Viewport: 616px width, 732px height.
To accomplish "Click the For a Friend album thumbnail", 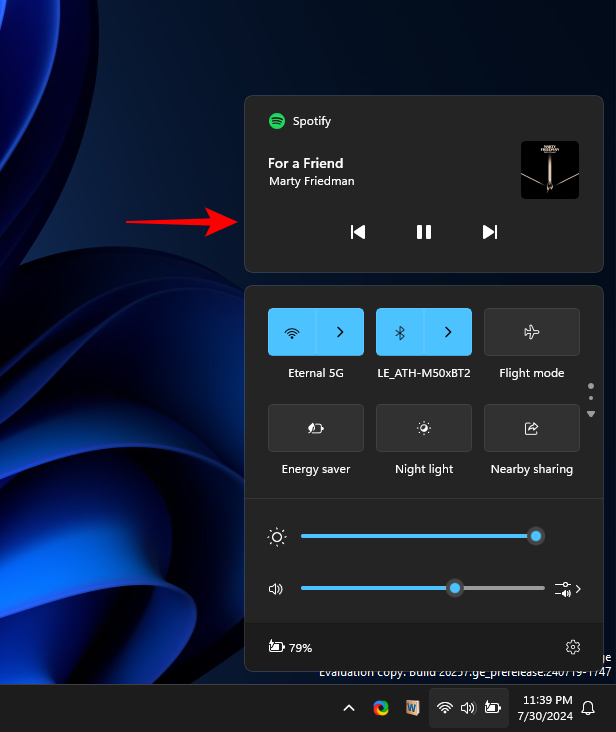I will (x=549, y=170).
